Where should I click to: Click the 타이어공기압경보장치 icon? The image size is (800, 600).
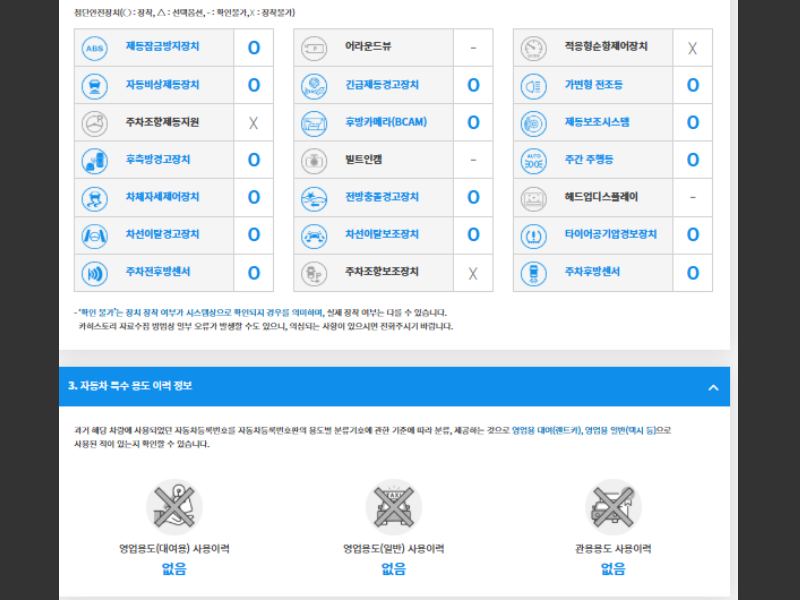tap(534, 235)
